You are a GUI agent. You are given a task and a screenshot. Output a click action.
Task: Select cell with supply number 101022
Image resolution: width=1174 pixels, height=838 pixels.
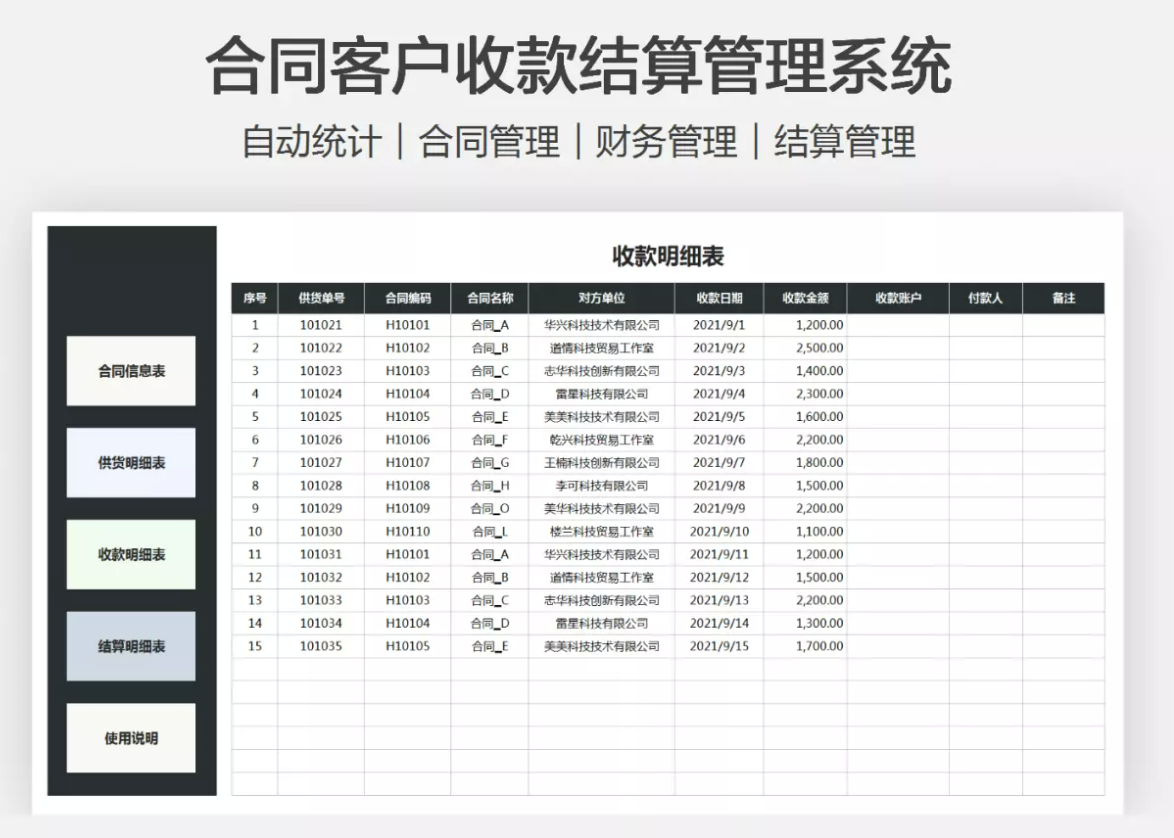tap(321, 348)
